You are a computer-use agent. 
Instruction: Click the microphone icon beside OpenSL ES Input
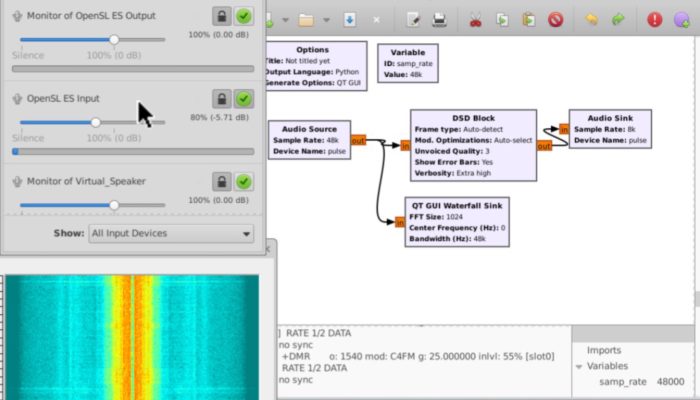17,99
